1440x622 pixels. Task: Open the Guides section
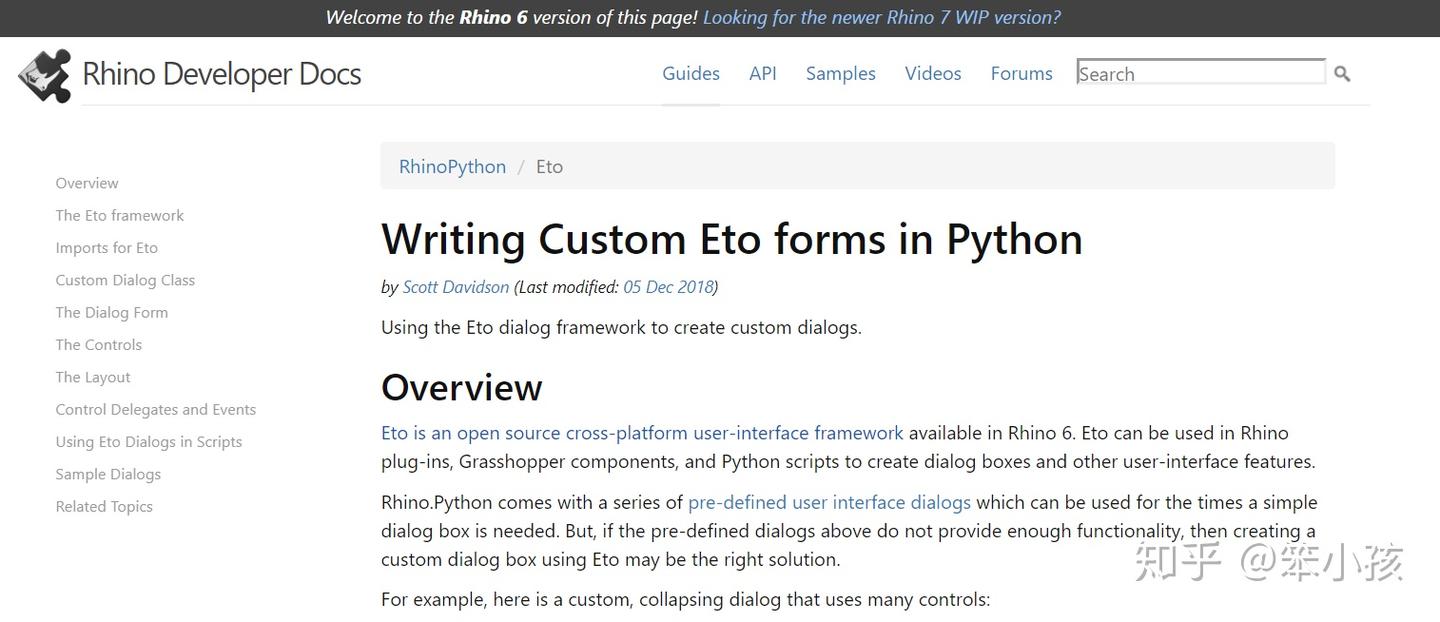690,73
